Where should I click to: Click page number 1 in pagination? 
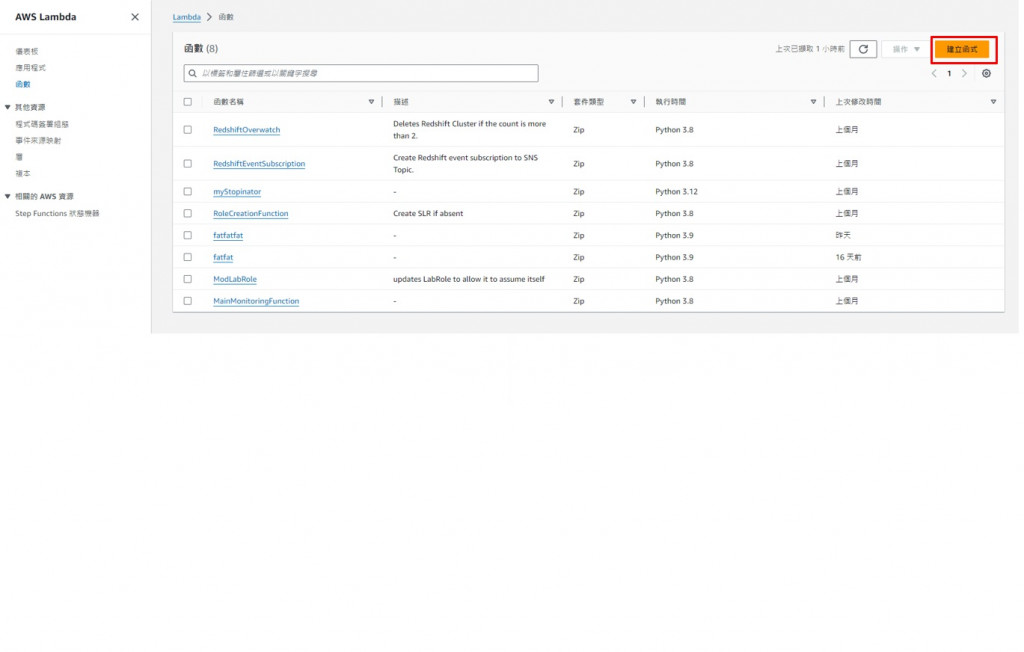tap(949, 74)
